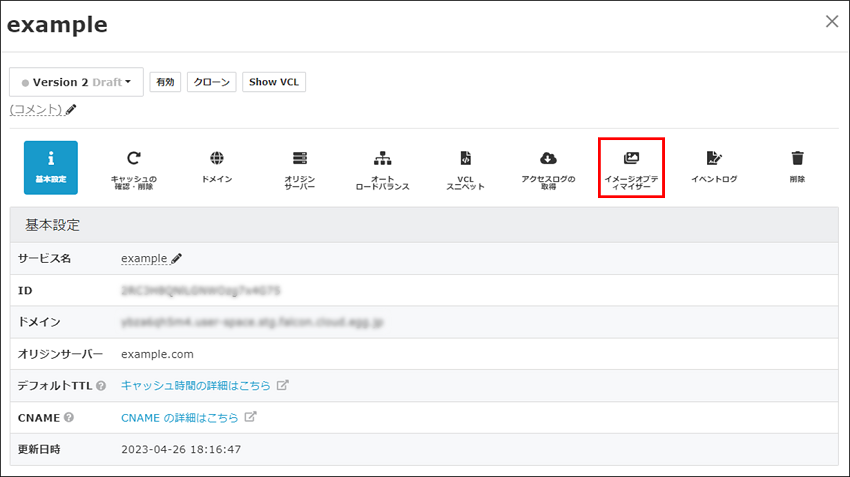Click the Show VCL button
The width and height of the screenshot is (850, 477).
(274, 82)
